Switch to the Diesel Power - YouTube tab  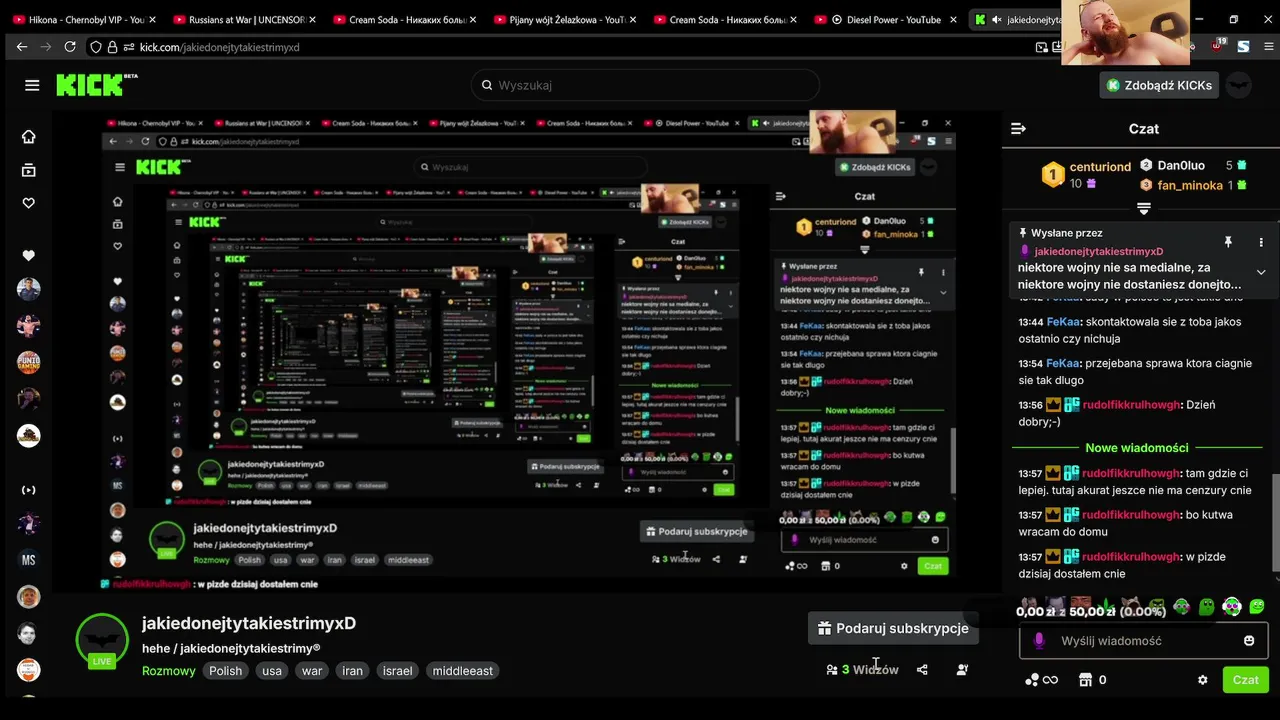(884, 19)
